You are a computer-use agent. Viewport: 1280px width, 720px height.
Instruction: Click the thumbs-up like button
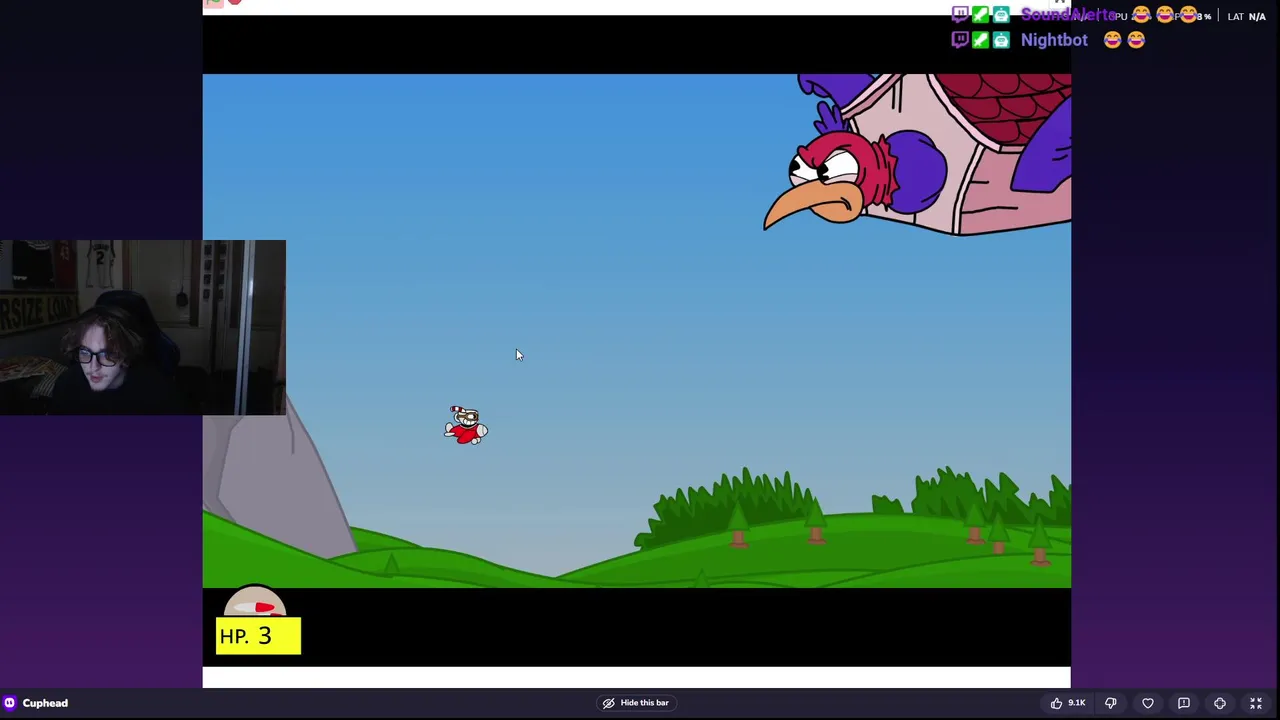coord(1056,703)
